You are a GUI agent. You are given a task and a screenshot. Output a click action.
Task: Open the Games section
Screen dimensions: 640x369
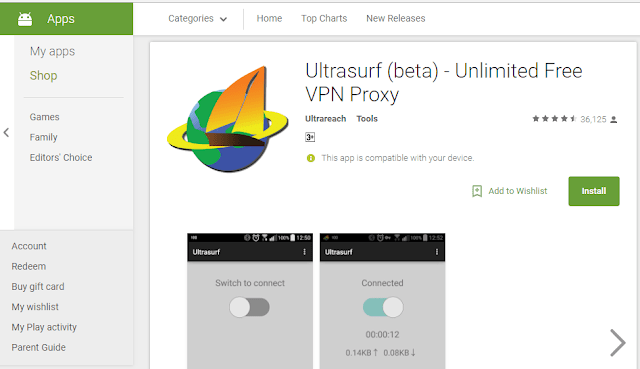(x=44, y=117)
